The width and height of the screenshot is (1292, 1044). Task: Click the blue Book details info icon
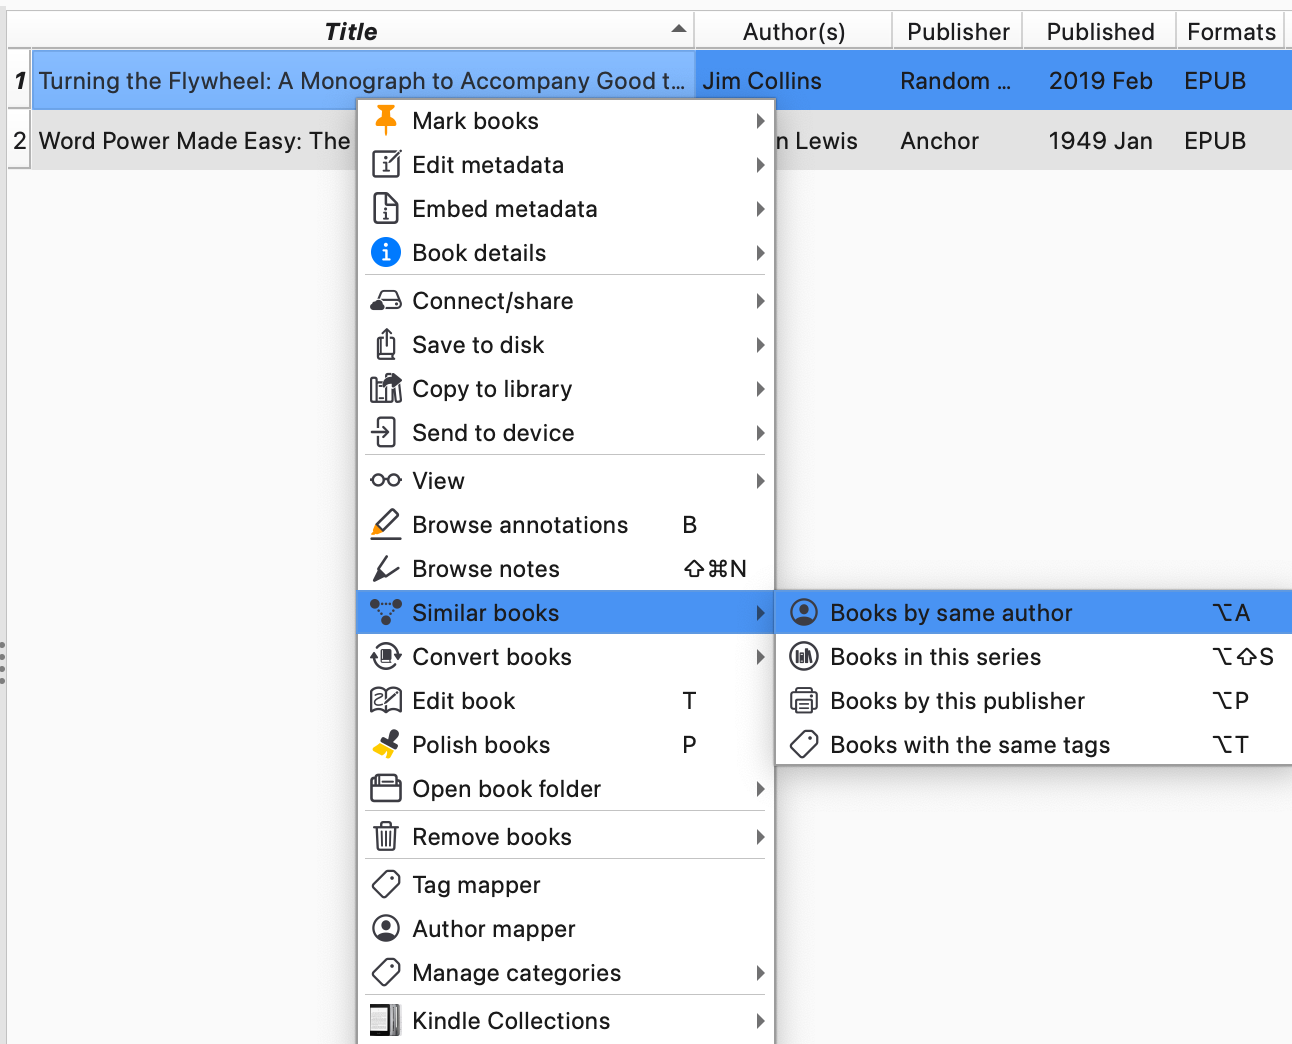pos(386,253)
